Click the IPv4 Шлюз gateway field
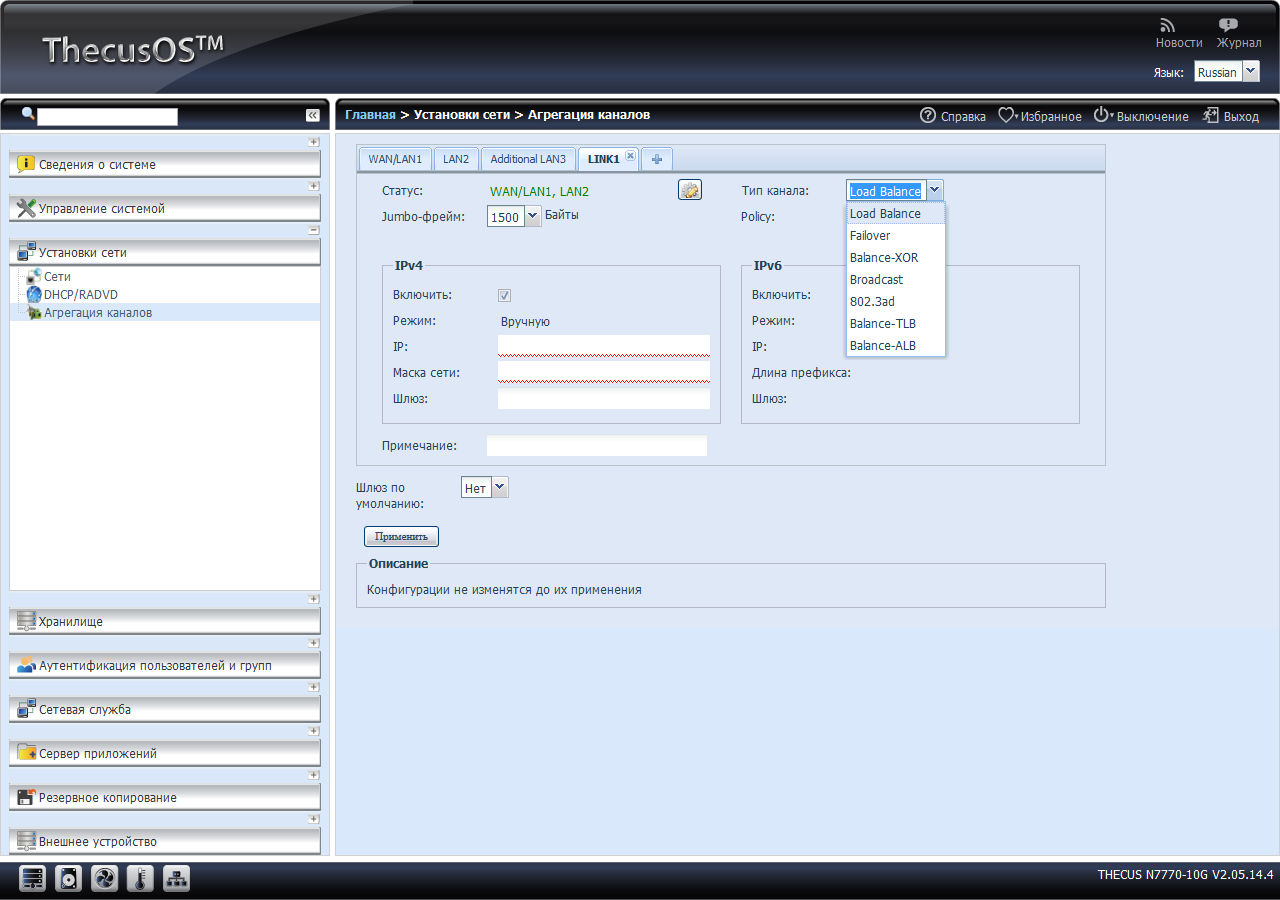 point(604,399)
